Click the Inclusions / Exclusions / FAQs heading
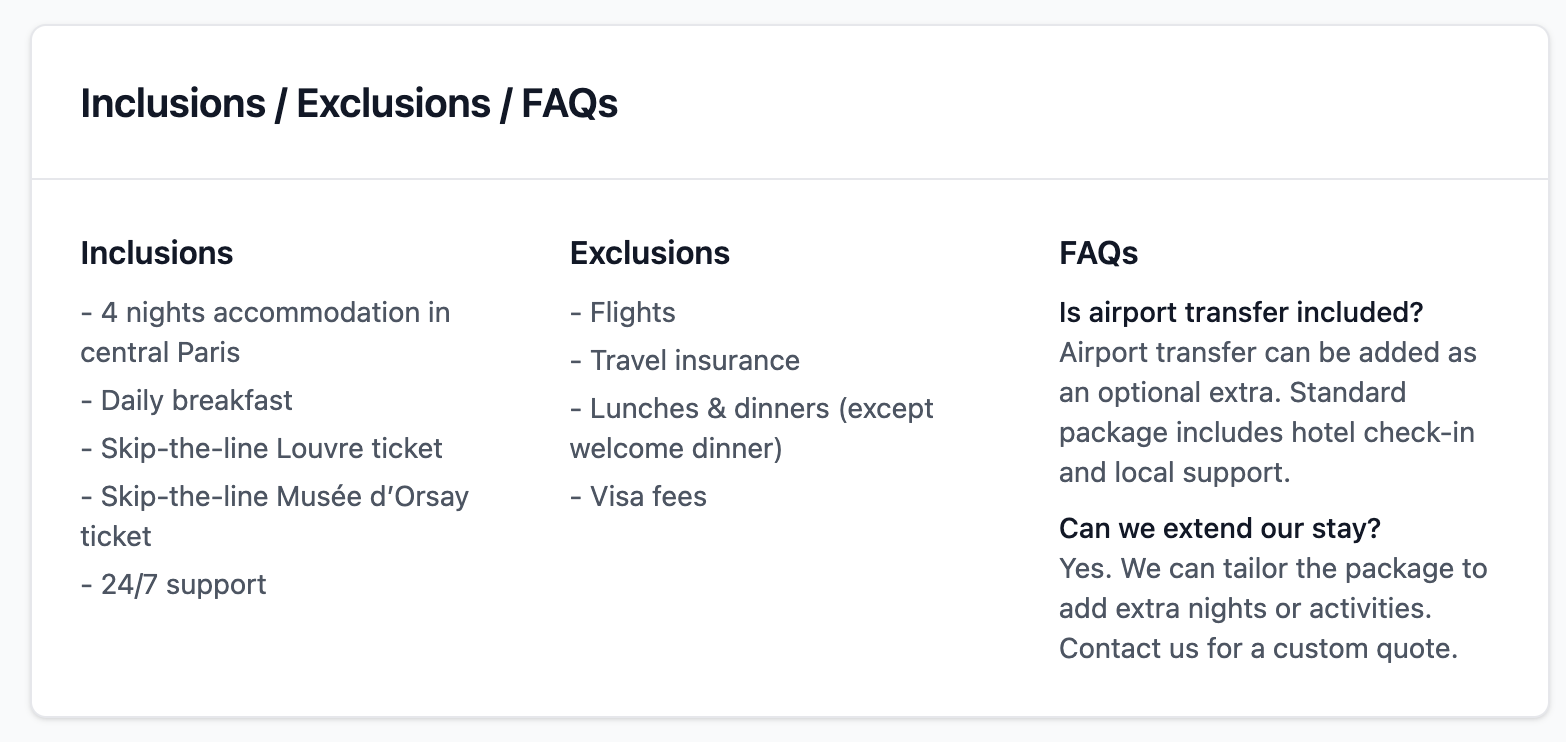Image resolution: width=1566 pixels, height=742 pixels. [x=349, y=104]
